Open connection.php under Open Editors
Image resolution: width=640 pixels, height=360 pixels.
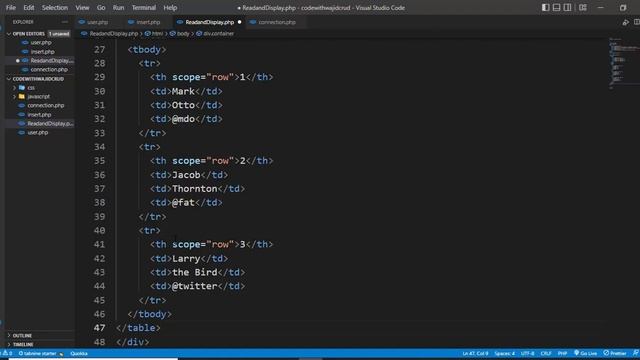pos(49,70)
